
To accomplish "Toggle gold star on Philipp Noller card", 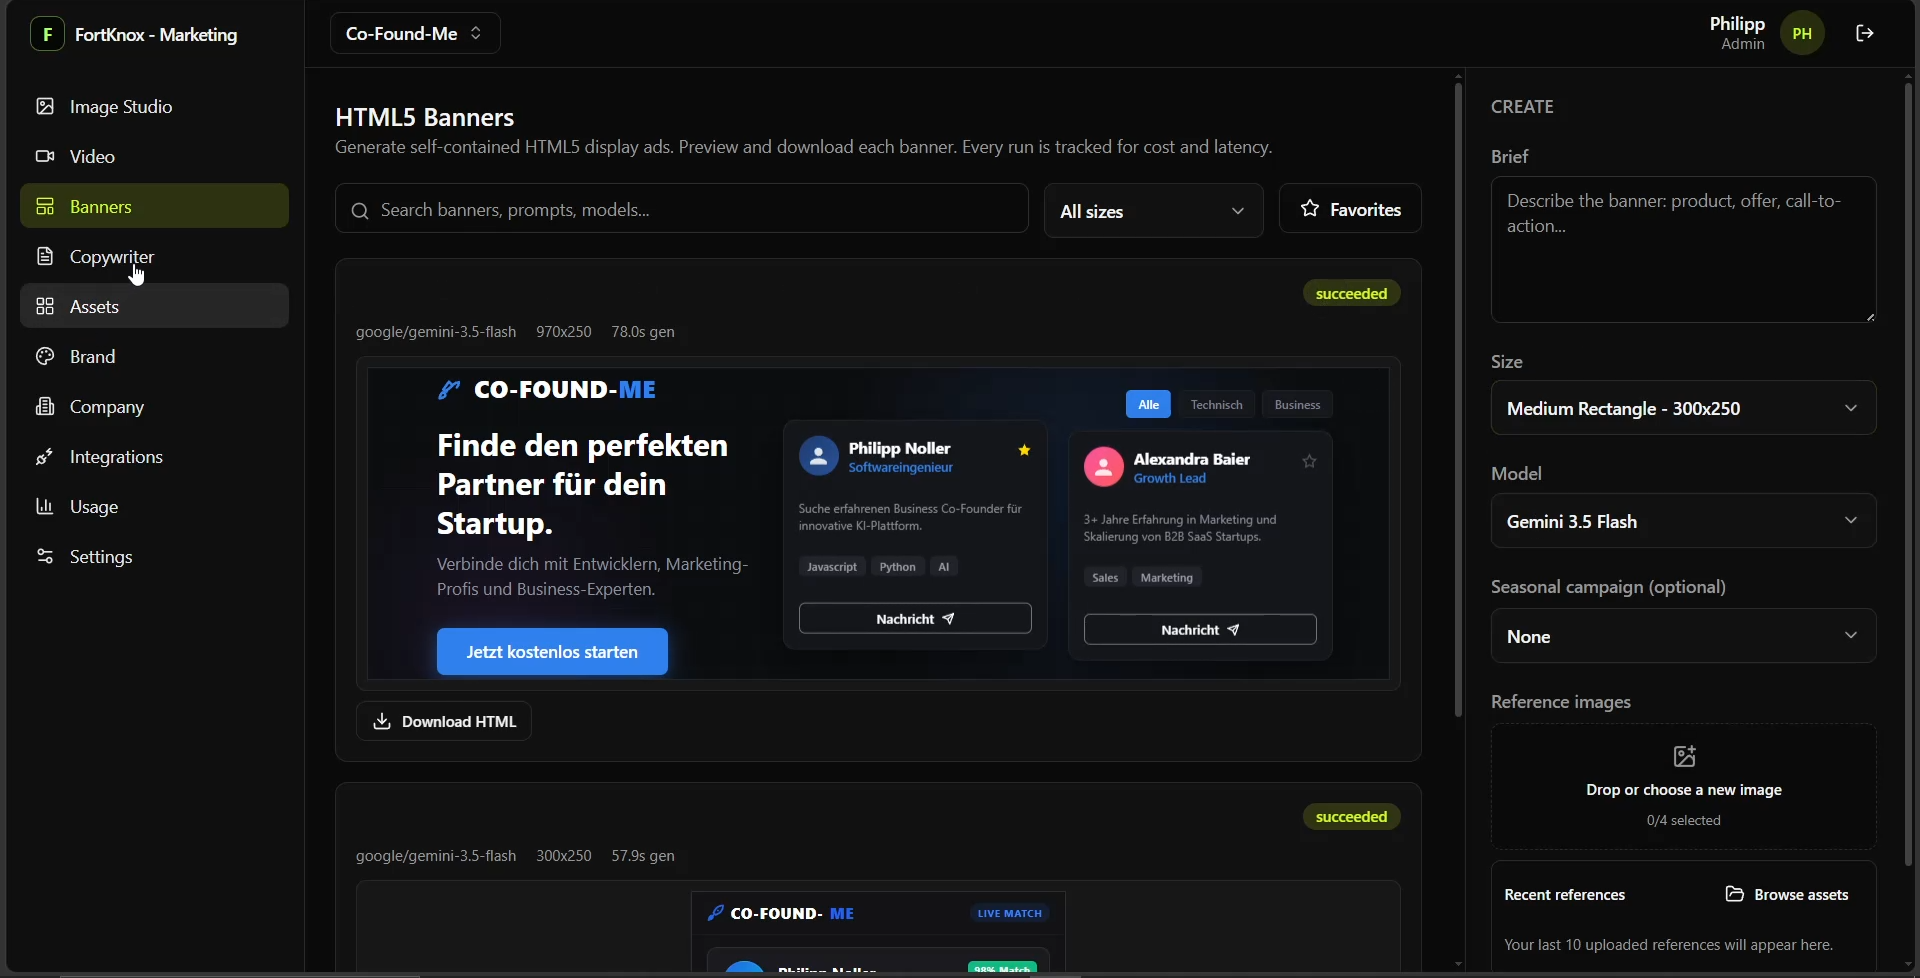I will (1025, 451).
